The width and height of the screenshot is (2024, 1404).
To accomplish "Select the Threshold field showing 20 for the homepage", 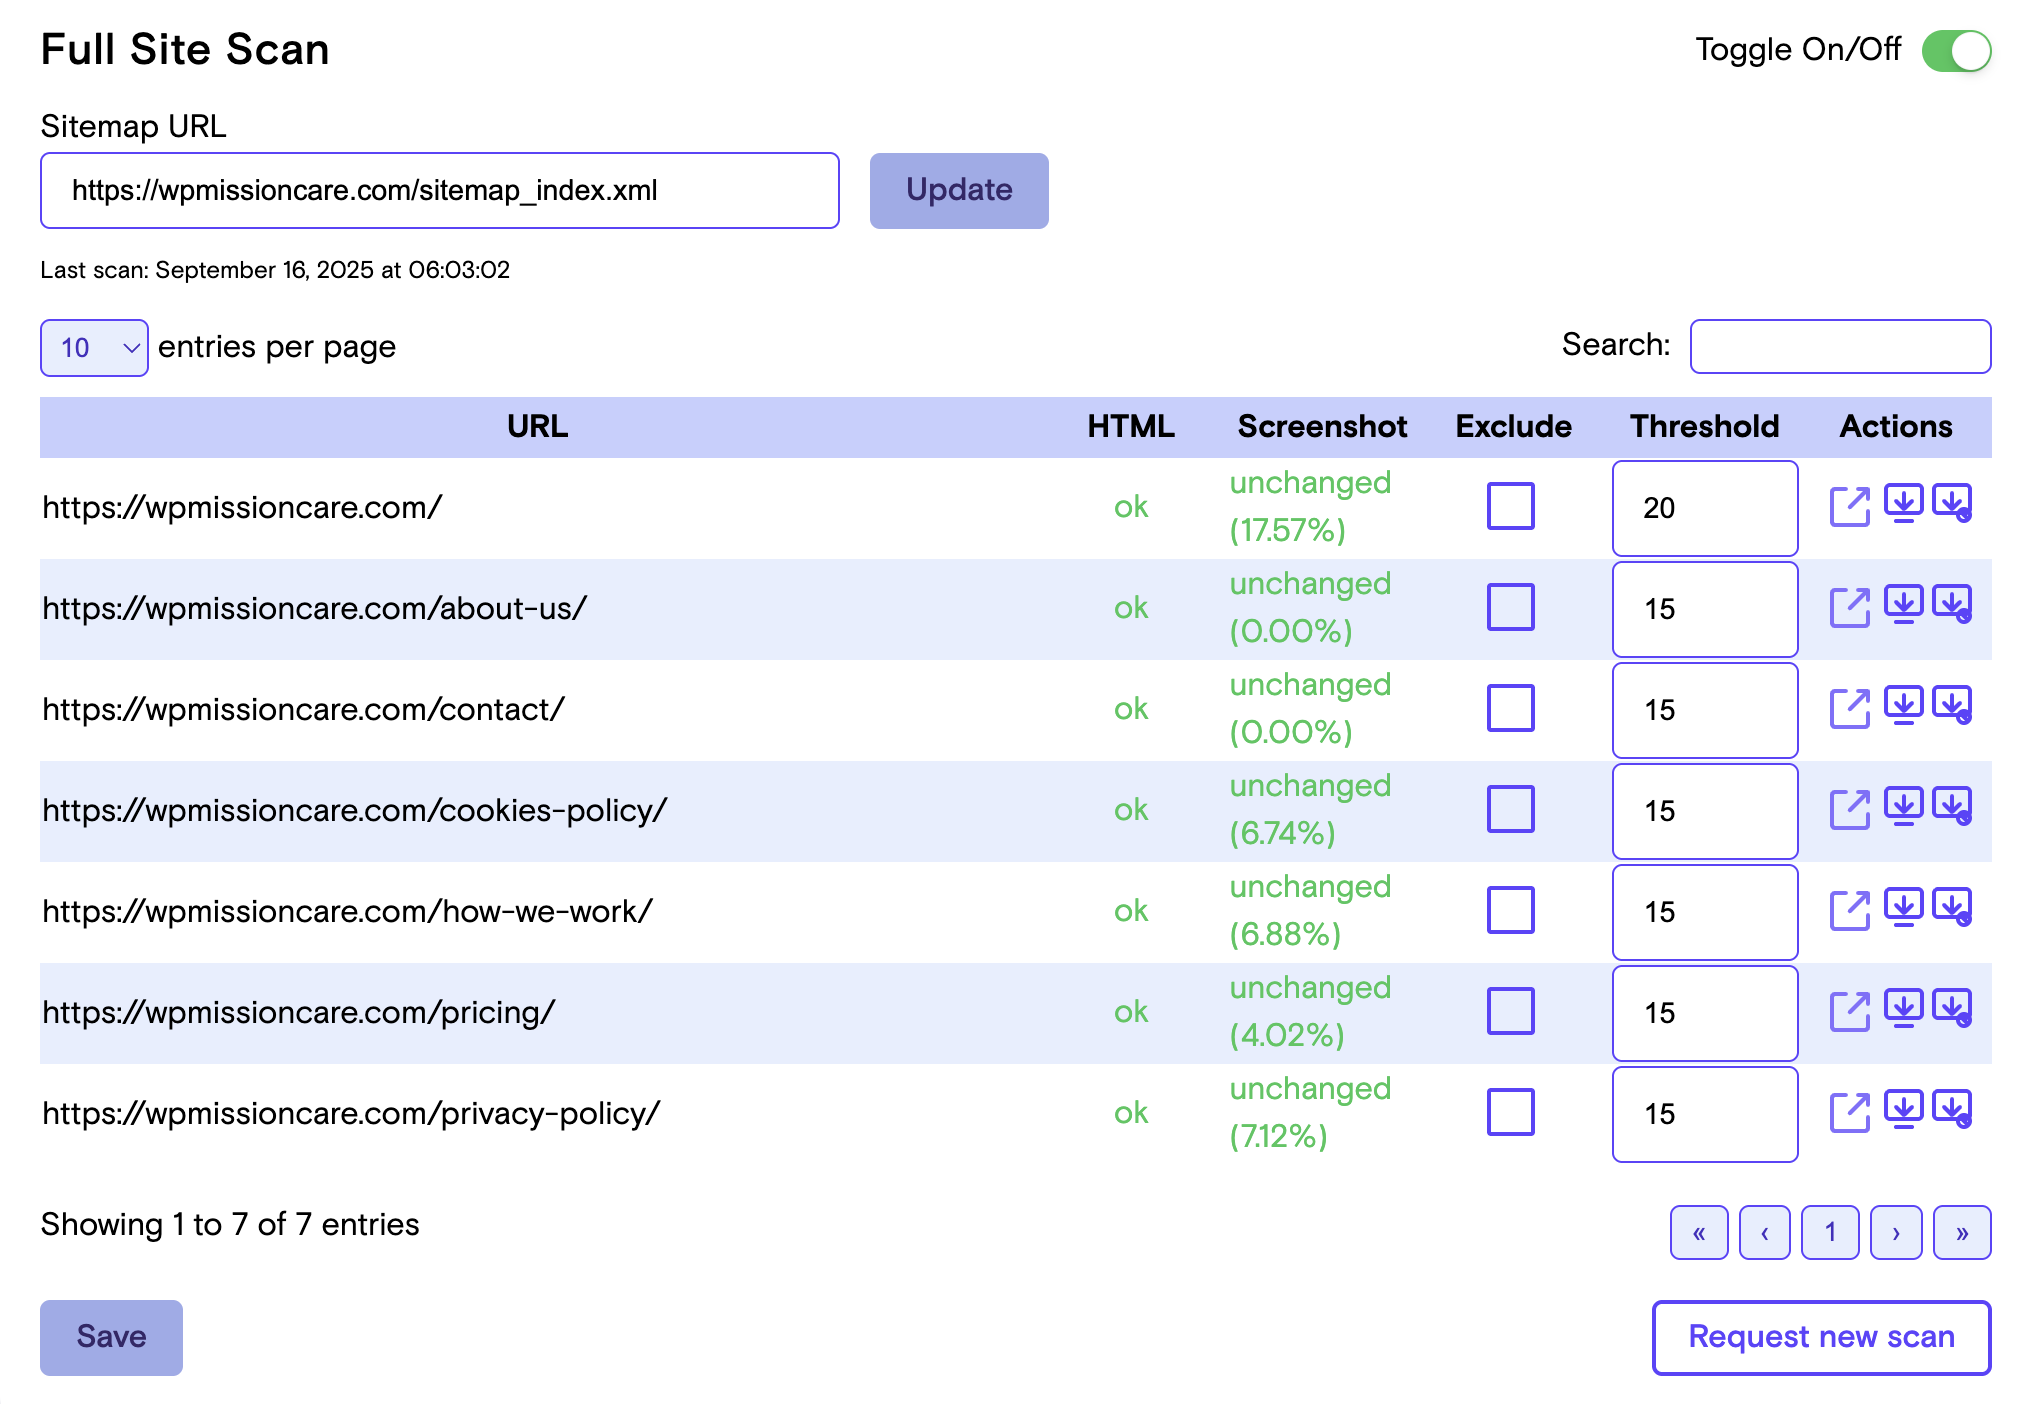I will pyautogui.click(x=1704, y=507).
